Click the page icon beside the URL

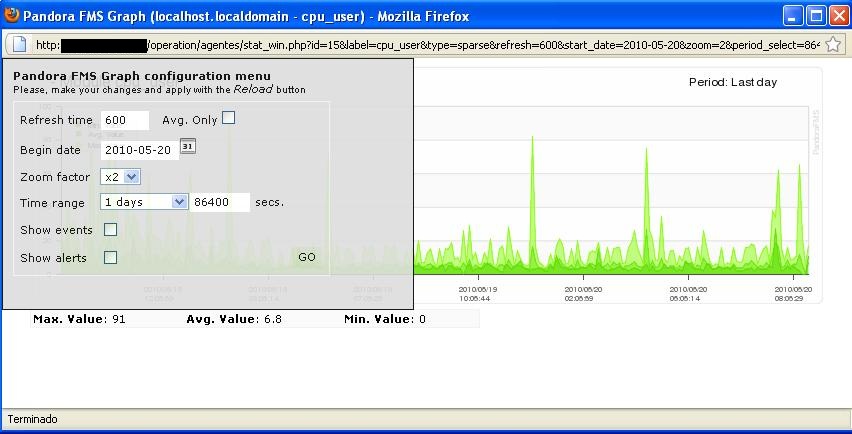[19, 45]
